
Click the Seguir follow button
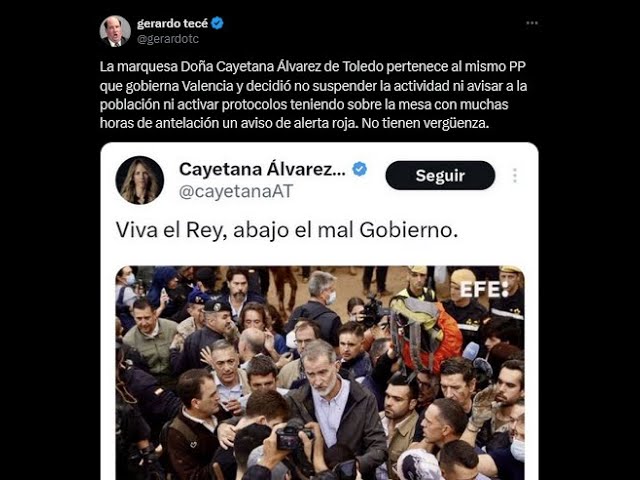click(440, 176)
